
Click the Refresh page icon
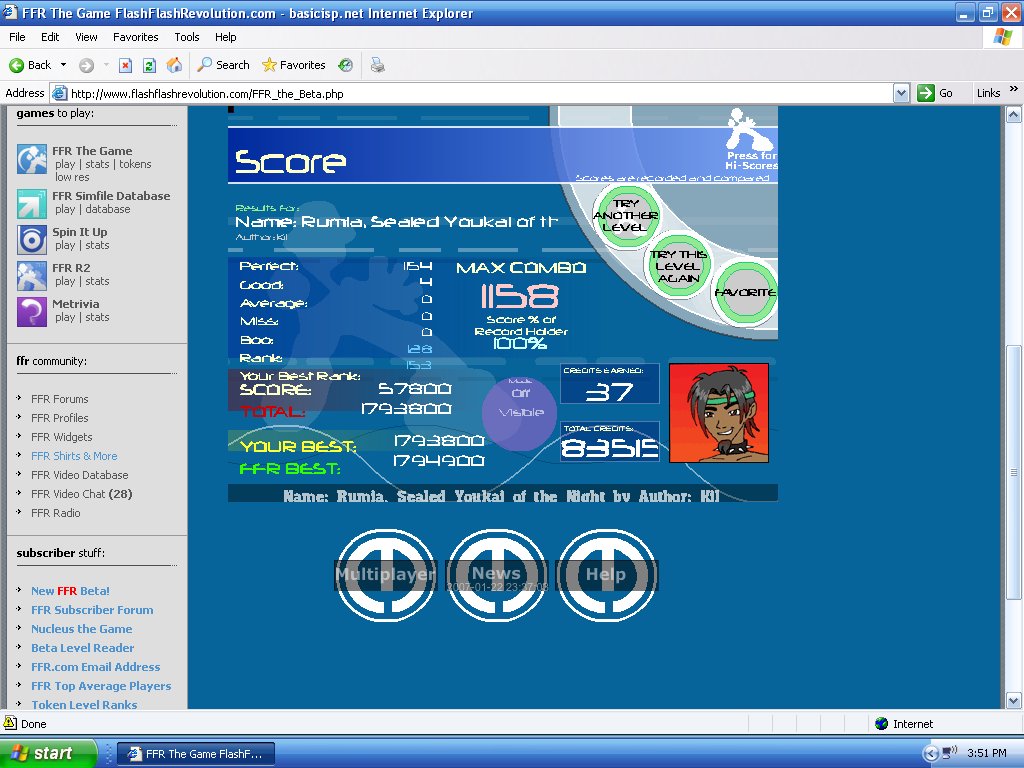tap(150, 65)
